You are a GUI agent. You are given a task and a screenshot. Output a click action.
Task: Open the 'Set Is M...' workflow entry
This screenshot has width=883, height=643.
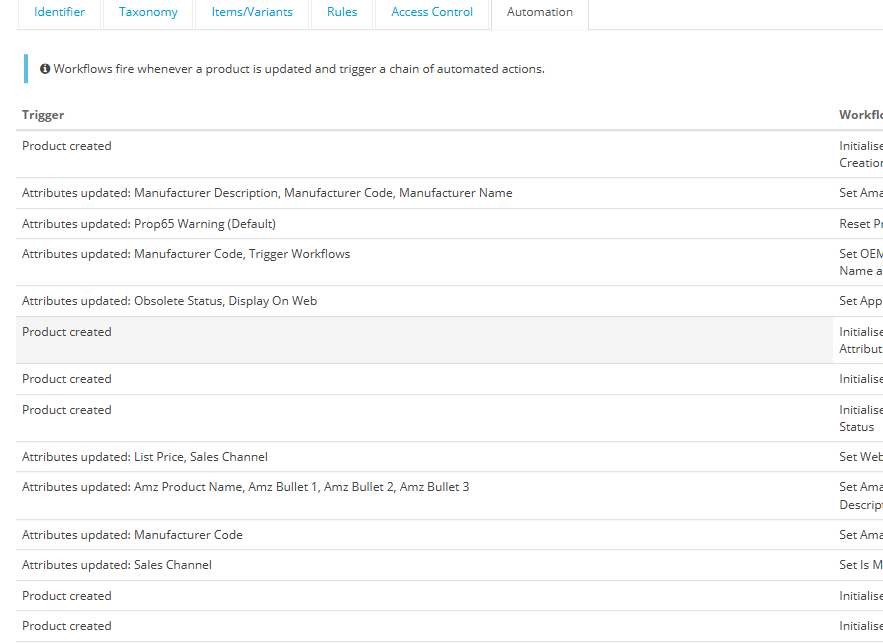tap(860, 565)
